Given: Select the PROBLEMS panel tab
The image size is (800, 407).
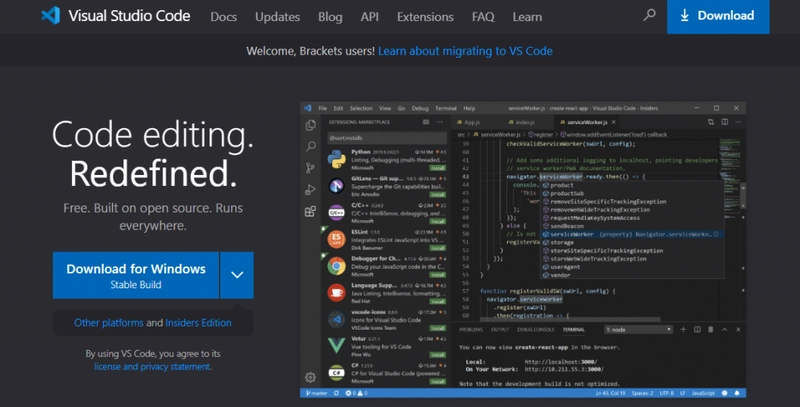Looking at the screenshot, I should pyautogui.click(x=471, y=329).
